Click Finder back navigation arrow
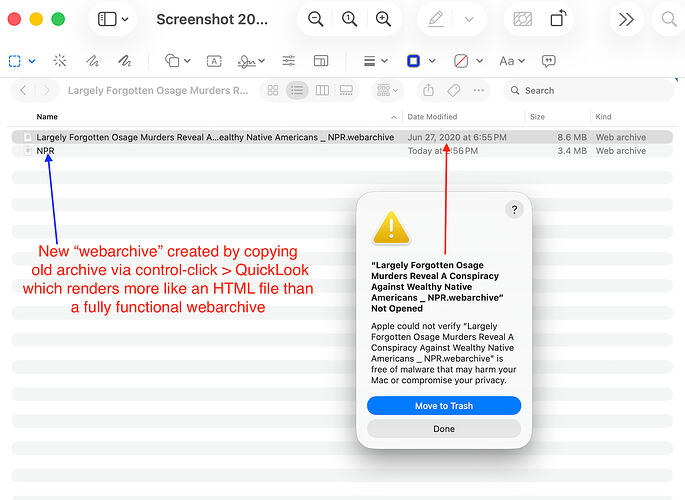685x500 pixels. 23,90
